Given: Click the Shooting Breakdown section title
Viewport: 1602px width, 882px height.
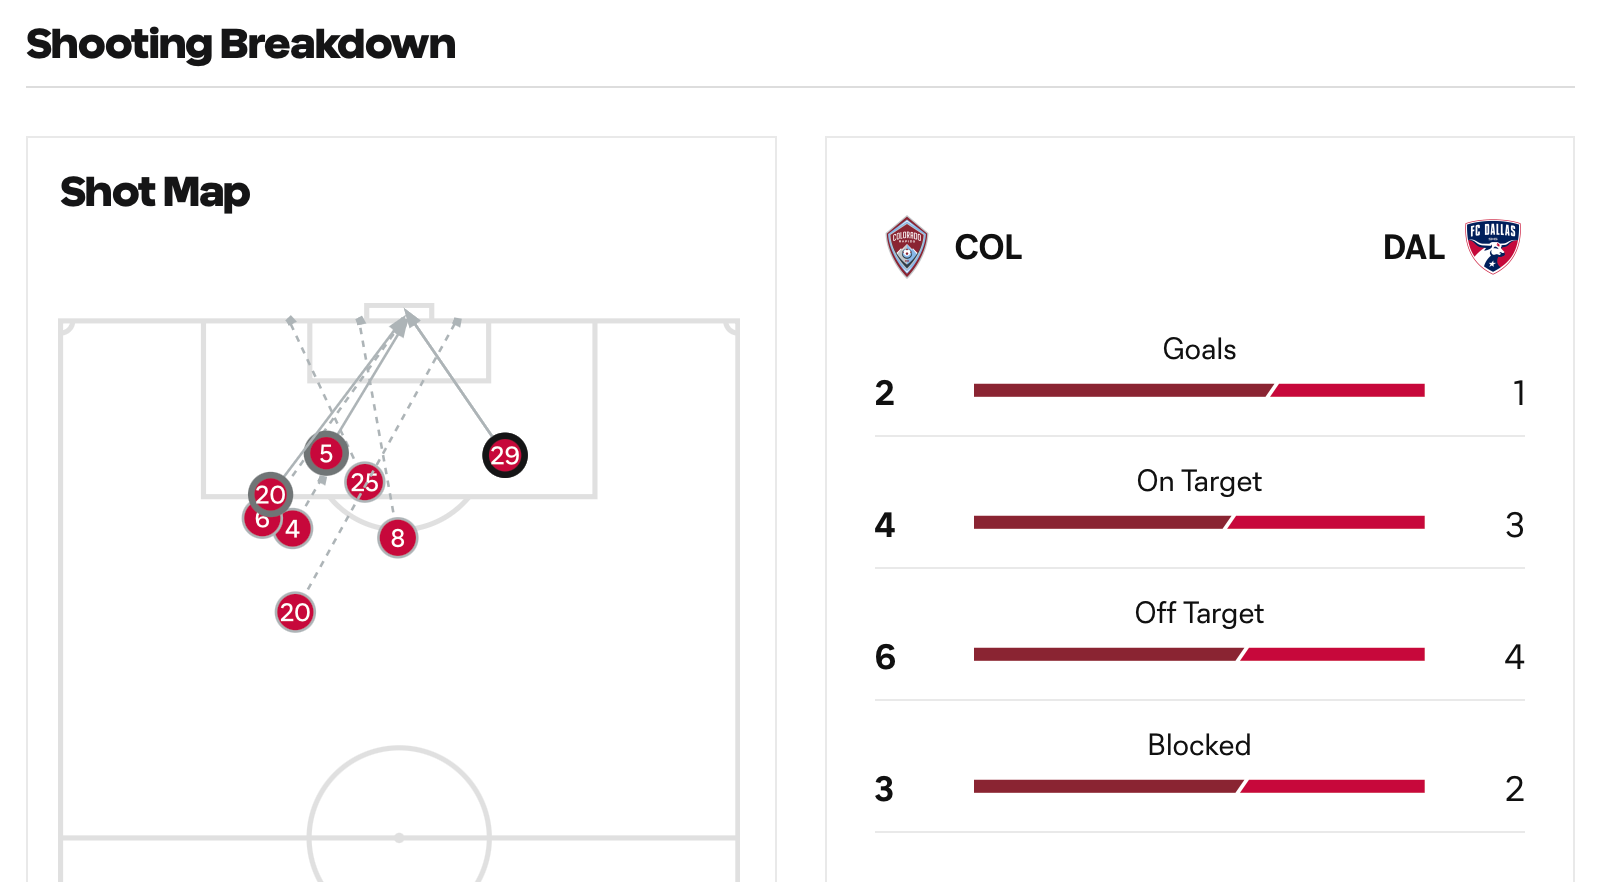Looking at the screenshot, I should click(241, 44).
